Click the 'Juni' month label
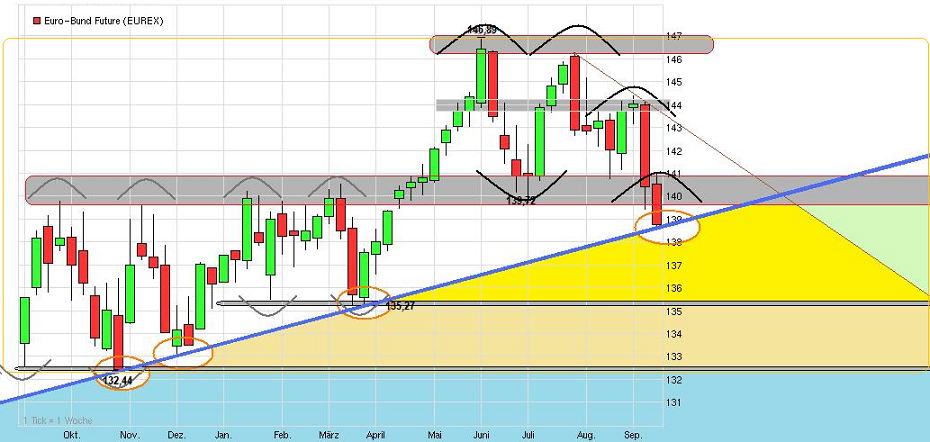930x442 pixels. coord(482,435)
